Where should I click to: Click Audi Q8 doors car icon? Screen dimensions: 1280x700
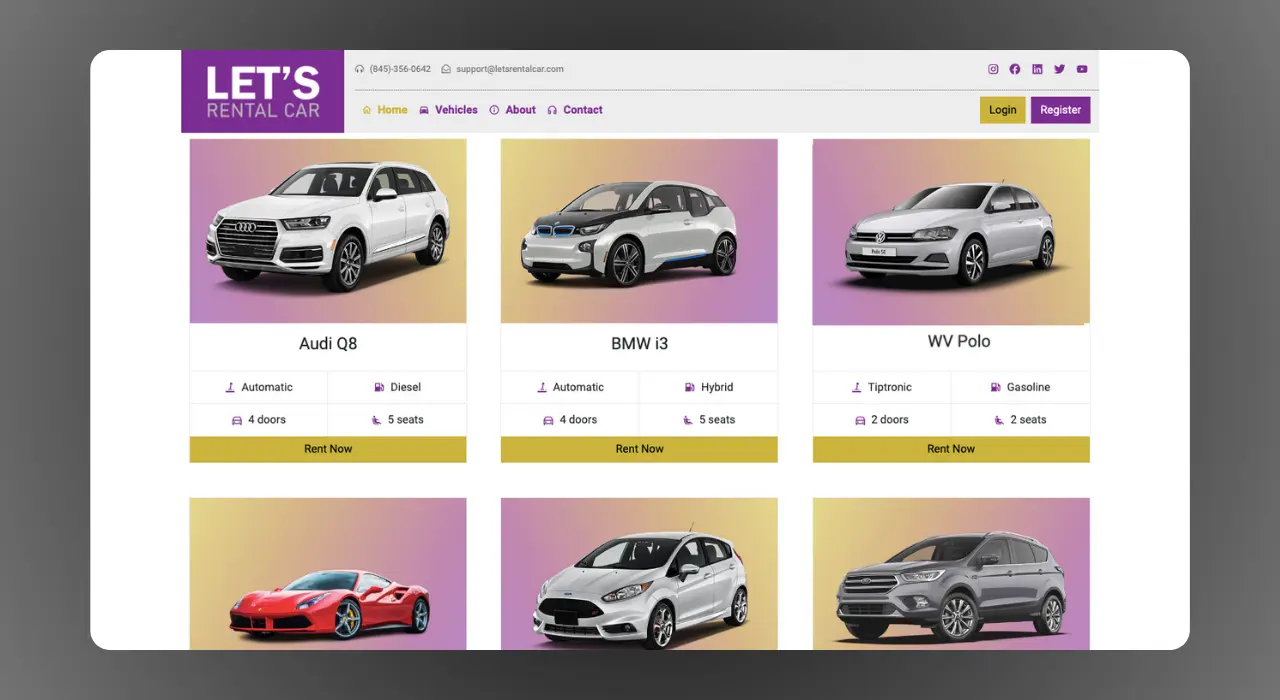[237, 420]
